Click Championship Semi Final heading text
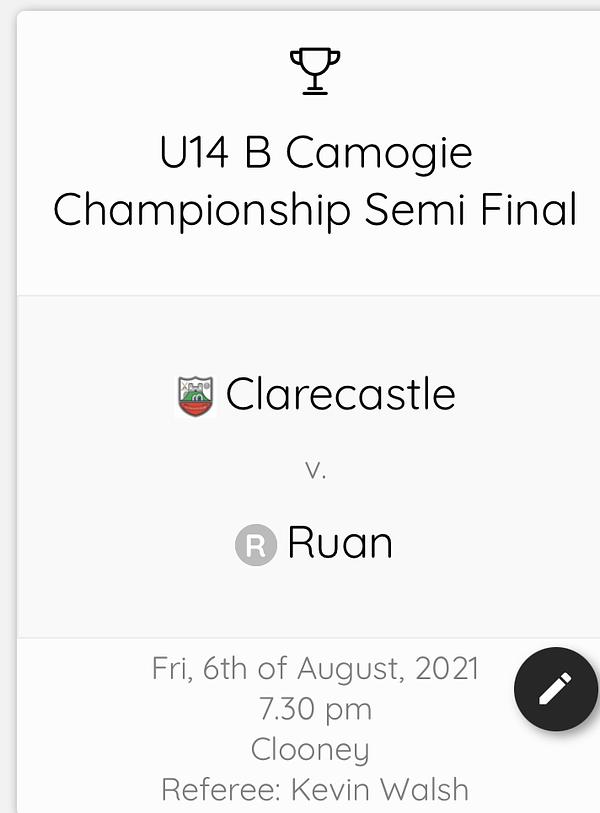This screenshot has width=600, height=813. (315, 210)
